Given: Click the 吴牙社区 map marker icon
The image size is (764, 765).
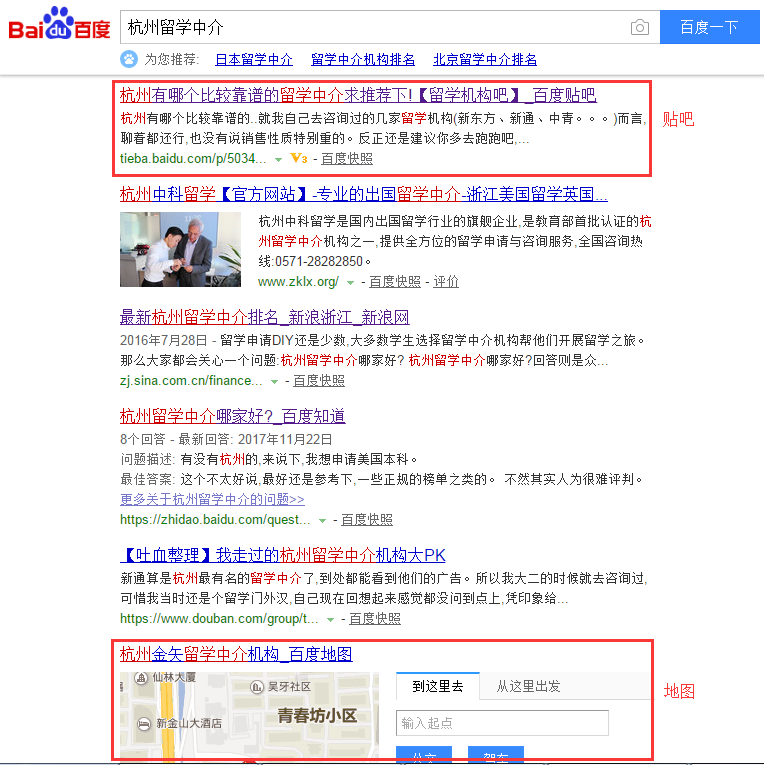Looking at the screenshot, I should [x=257, y=687].
